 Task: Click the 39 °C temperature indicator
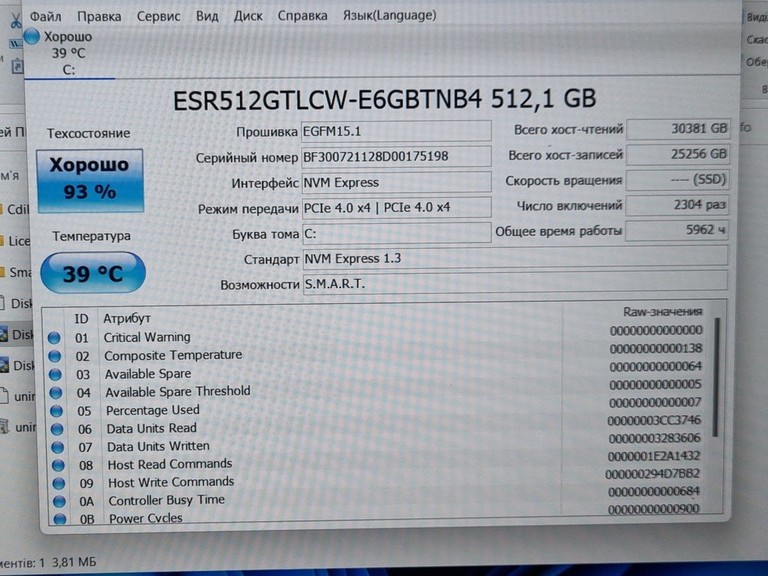pyautogui.click(x=93, y=273)
